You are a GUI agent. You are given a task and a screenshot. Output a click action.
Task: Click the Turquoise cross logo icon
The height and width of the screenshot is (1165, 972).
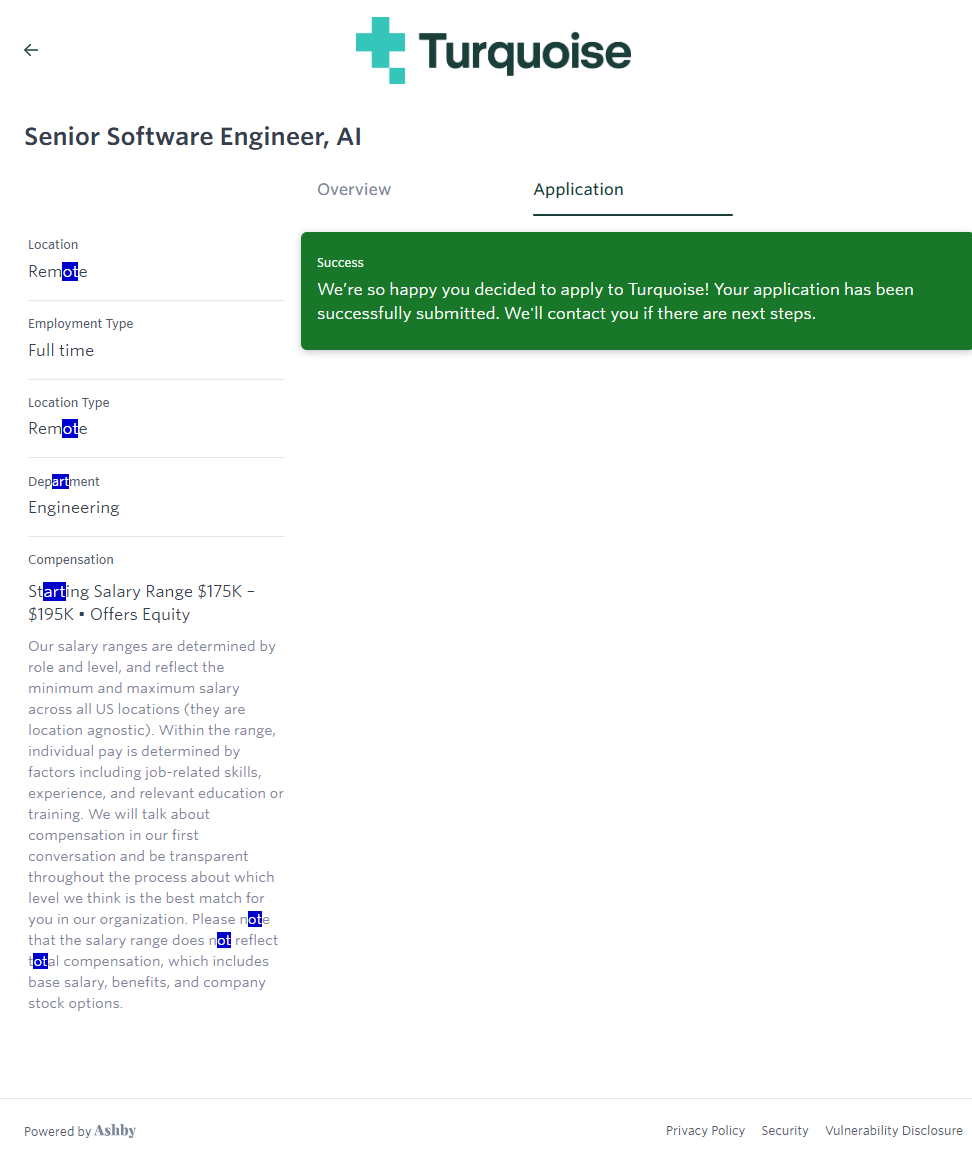[381, 50]
